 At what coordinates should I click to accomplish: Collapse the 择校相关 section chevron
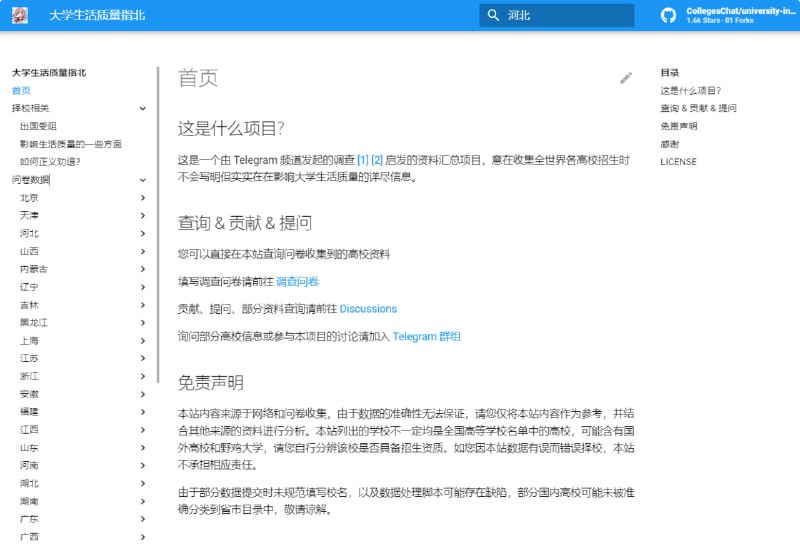(143, 108)
